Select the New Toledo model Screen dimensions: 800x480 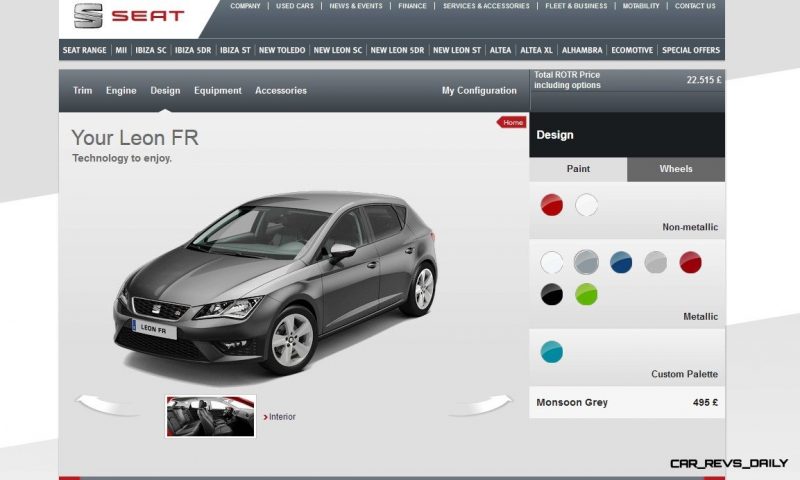coord(282,50)
